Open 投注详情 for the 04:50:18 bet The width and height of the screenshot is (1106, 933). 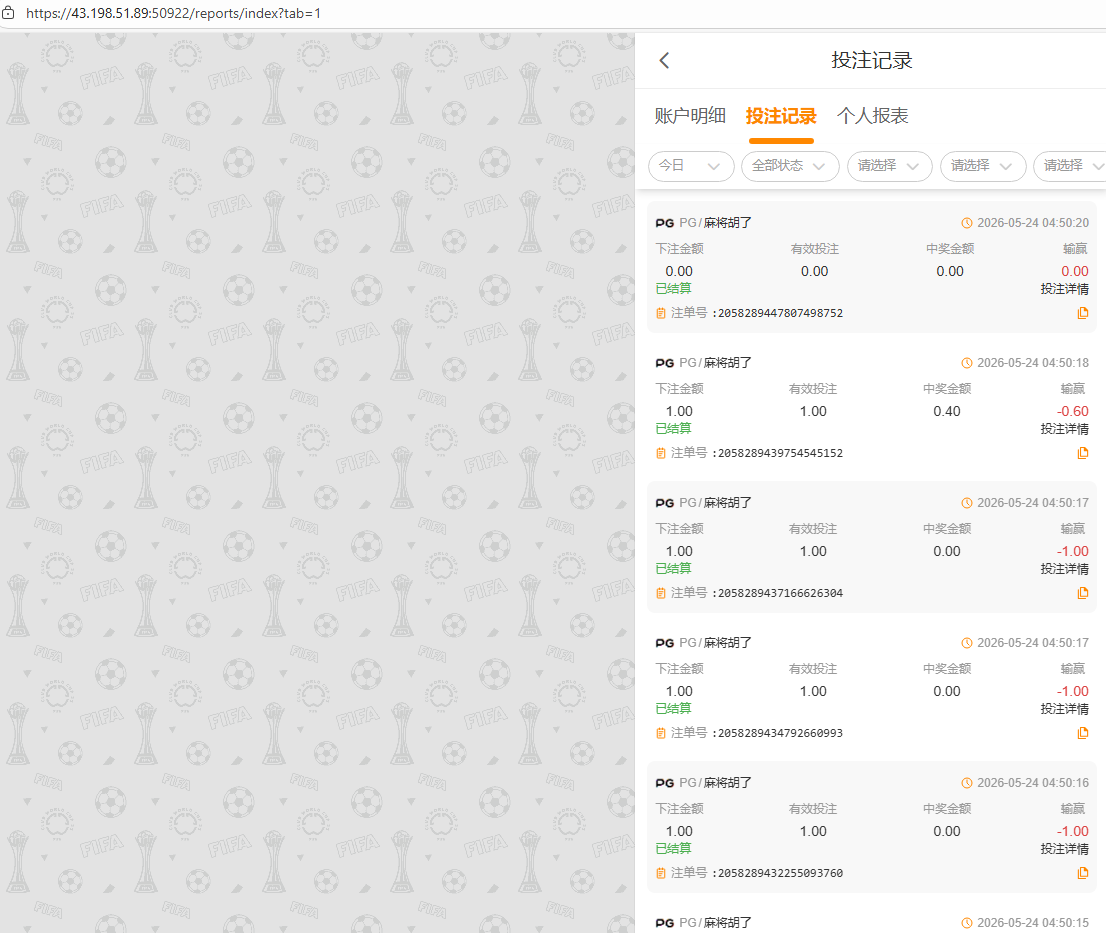tap(1064, 429)
